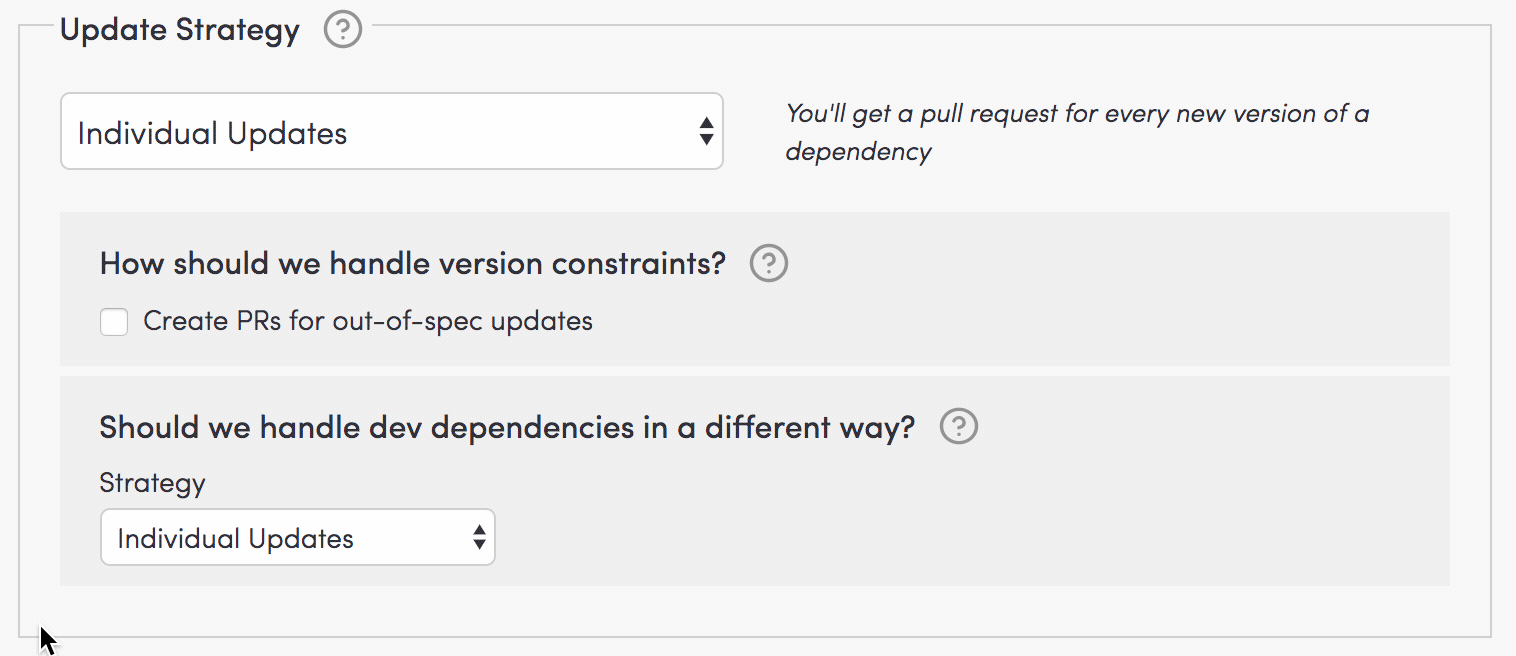
Task: Expand the dev dependencies Strategy dropdown
Action: 297,538
